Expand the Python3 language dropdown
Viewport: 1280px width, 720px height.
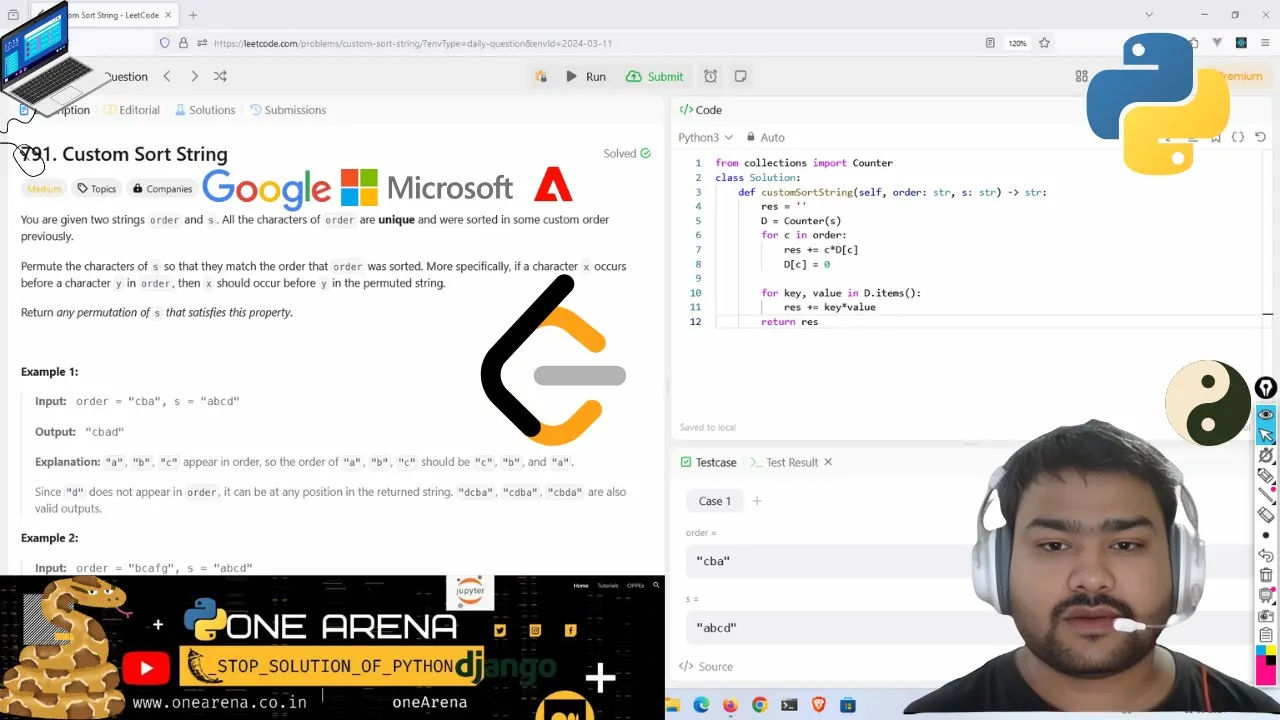[705, 137]
